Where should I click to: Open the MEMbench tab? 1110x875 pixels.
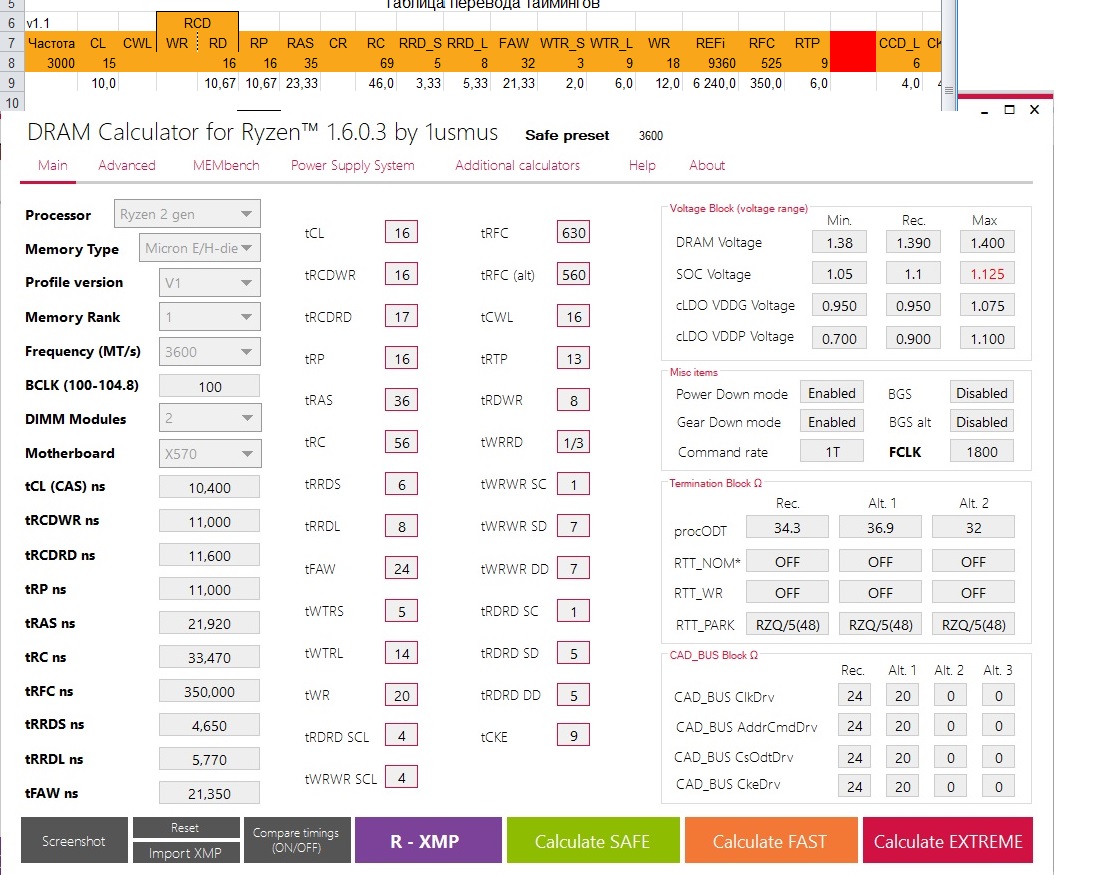tap(226, 165)
